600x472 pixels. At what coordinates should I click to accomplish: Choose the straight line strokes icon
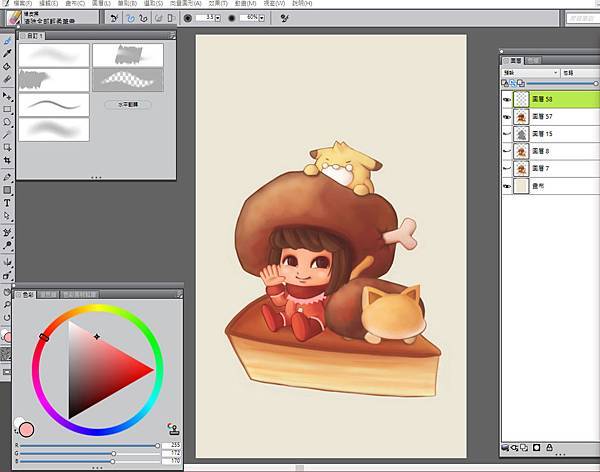(143, 18)
